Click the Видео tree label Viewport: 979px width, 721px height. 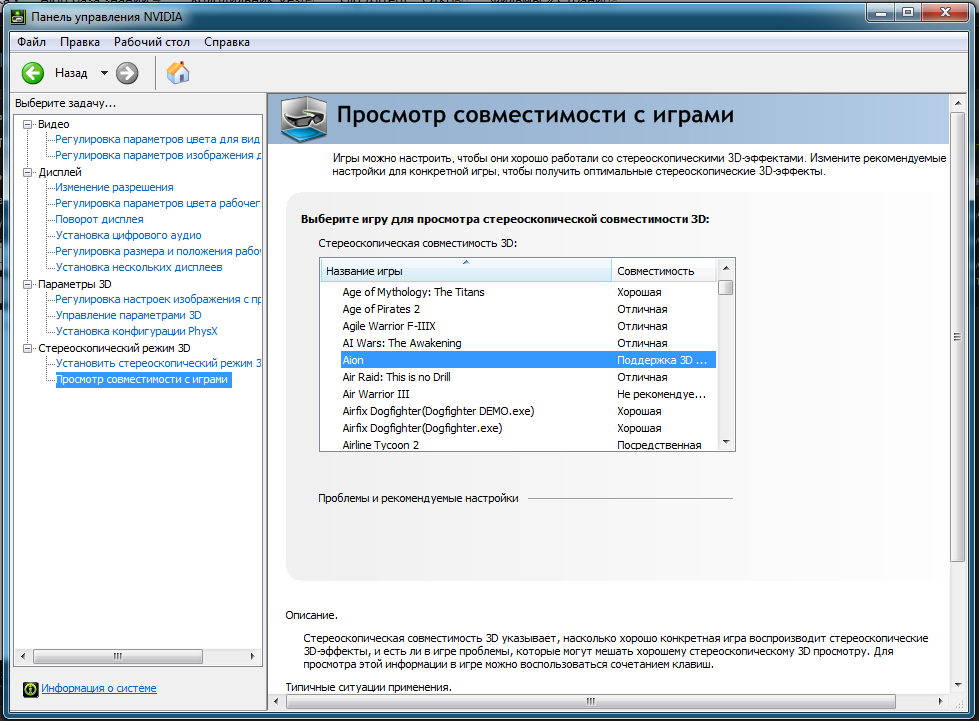click(x=54, y=124)
